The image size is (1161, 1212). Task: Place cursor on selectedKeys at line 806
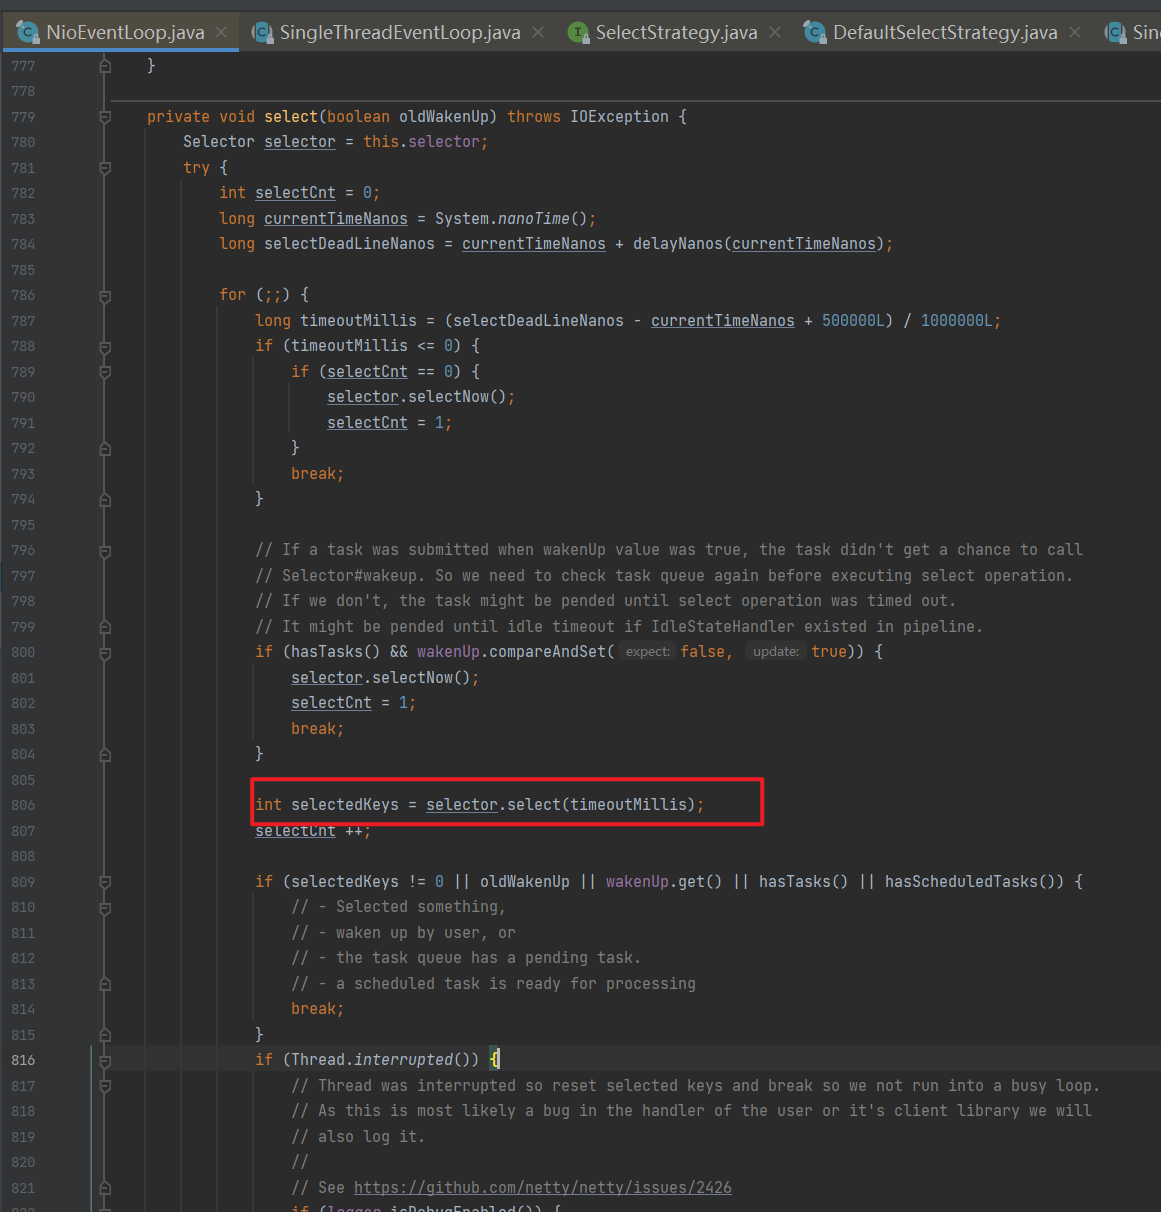coord(344,805)
